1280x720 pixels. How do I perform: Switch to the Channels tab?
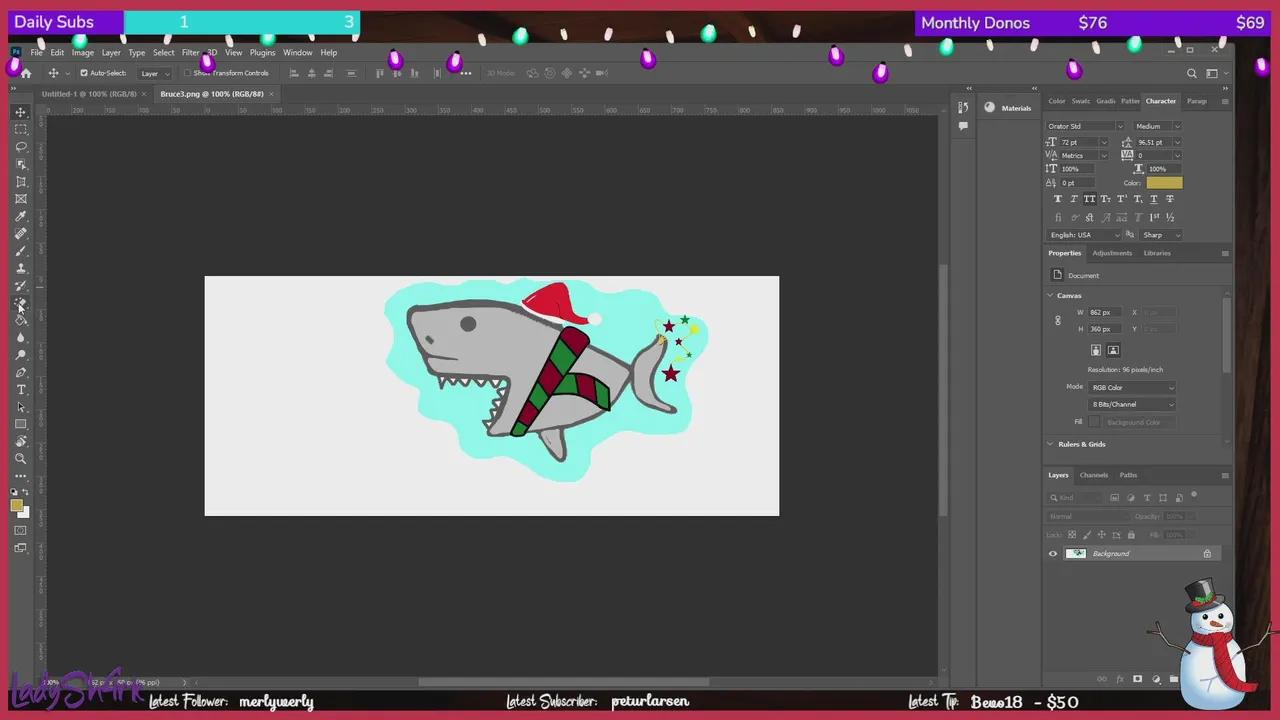coord(1093,475)
